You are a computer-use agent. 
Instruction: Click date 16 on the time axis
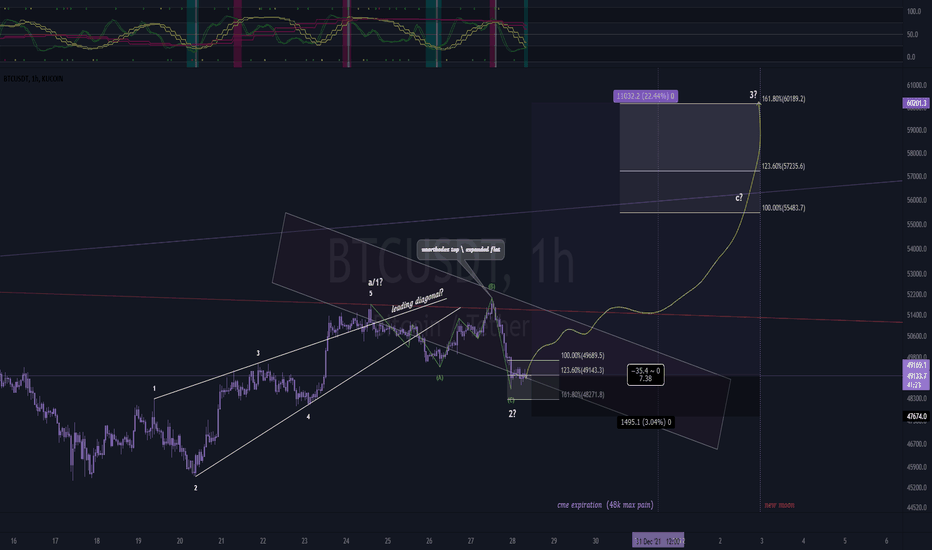(x=13, y=541)
